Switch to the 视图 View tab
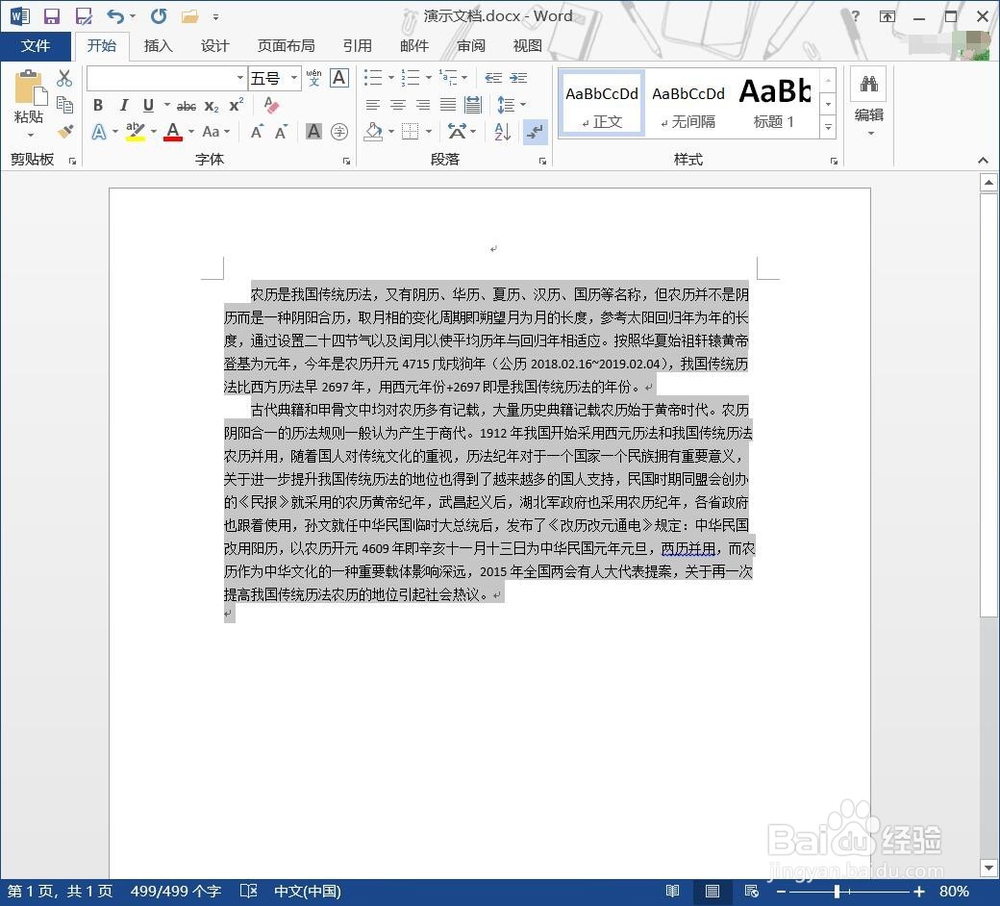Image resolution: width=1000 pixels, height=906 pixels. coord(527,45)
